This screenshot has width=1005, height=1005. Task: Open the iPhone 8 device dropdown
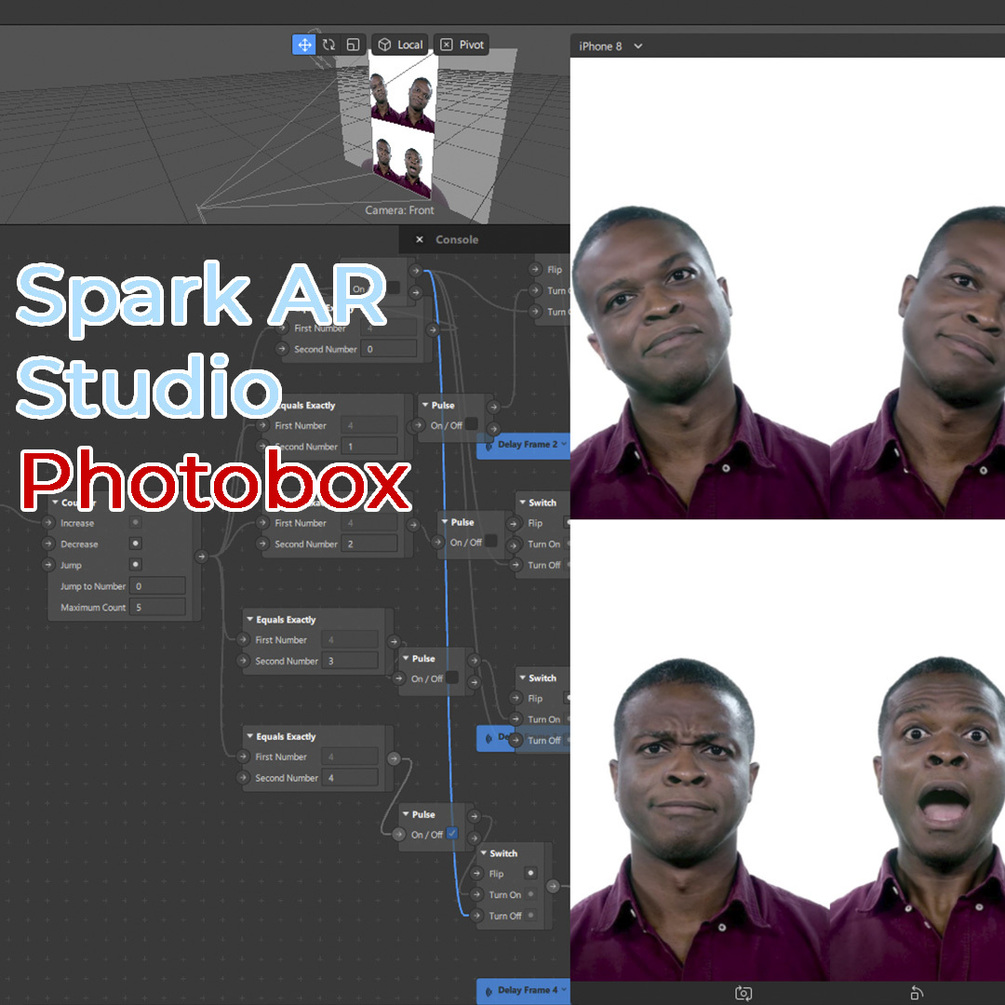(610, 46)
